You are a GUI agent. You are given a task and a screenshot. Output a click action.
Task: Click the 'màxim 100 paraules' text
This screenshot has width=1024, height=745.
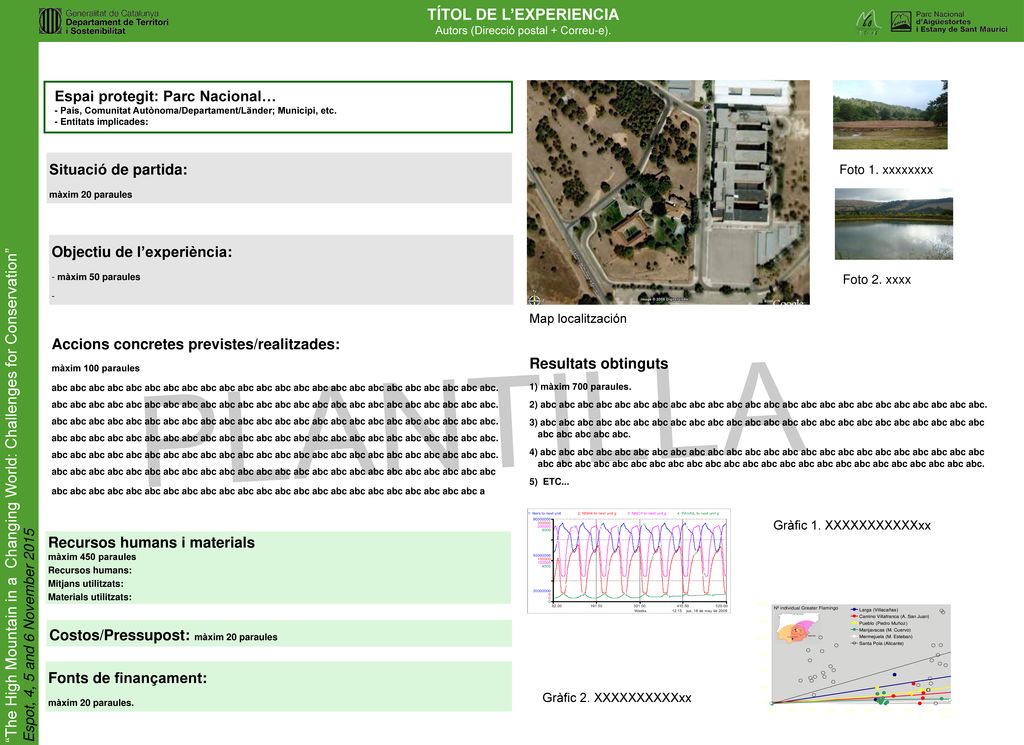tap(95, 368)
